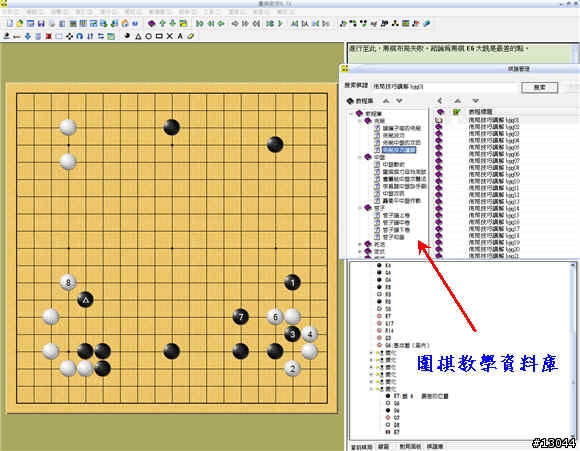This screenshot has height=451, width=580.
Task: Click the white stone numbered 8
Action: pyautogui.click(x=68, y=283)
